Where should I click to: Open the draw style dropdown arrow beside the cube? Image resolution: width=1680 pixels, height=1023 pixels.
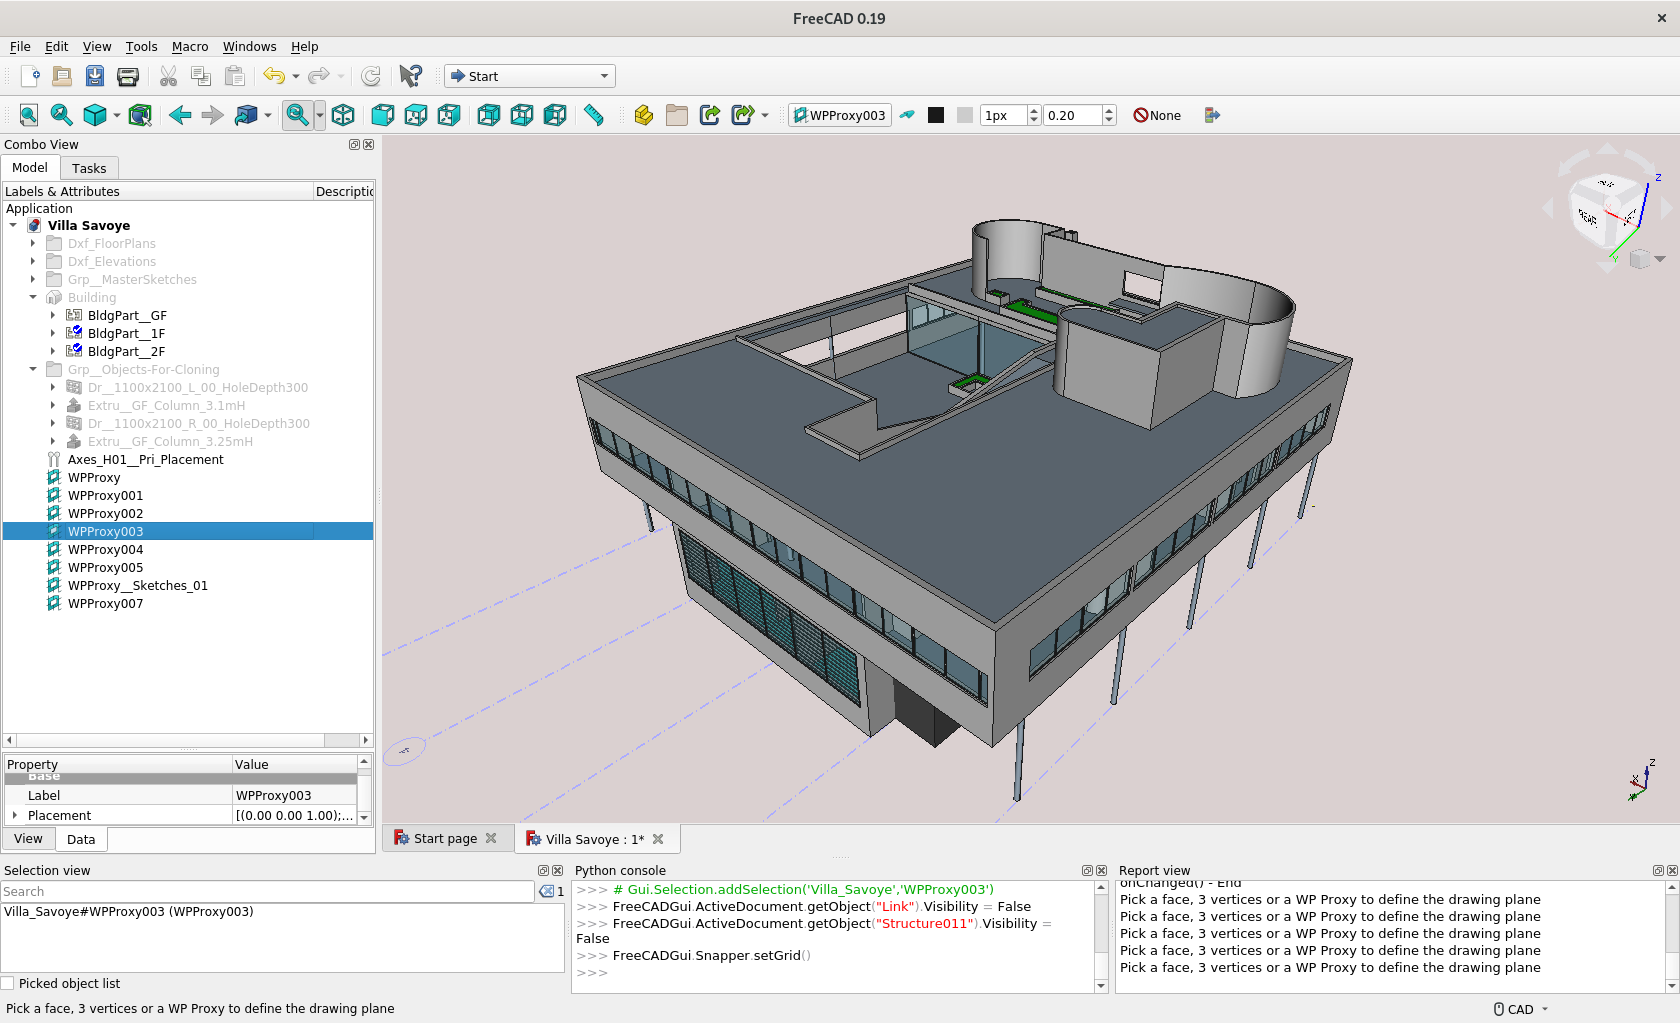(x=117, y=115)
